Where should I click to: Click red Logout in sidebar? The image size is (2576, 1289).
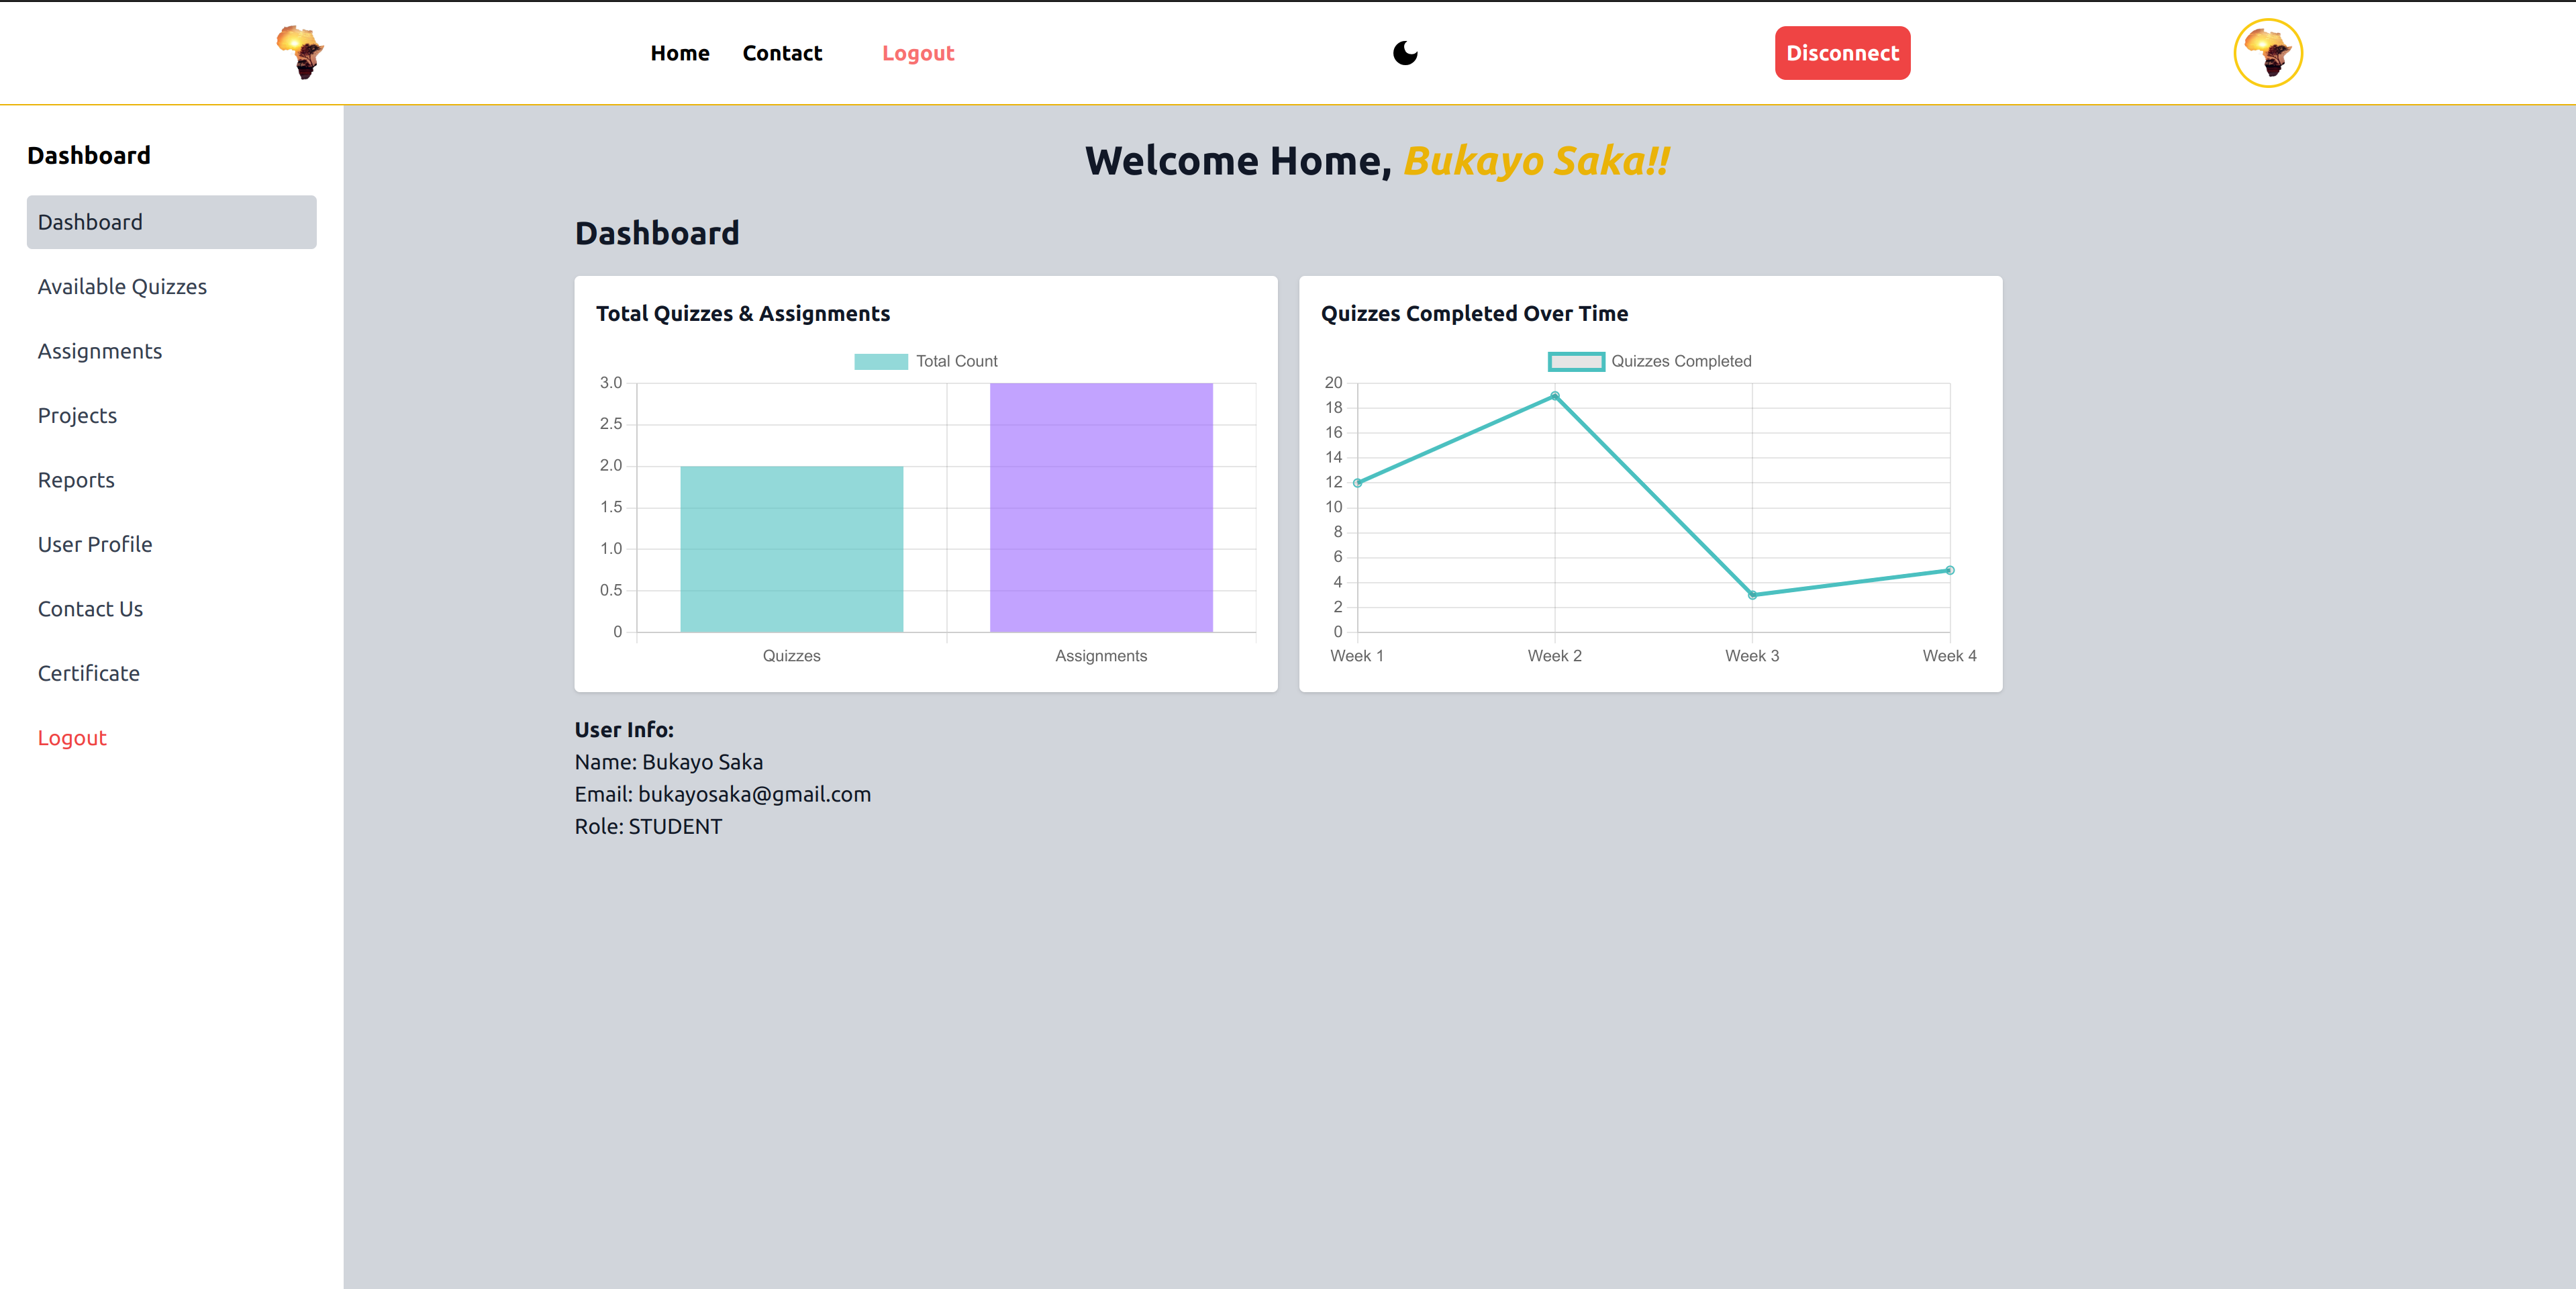pos(72,738)
